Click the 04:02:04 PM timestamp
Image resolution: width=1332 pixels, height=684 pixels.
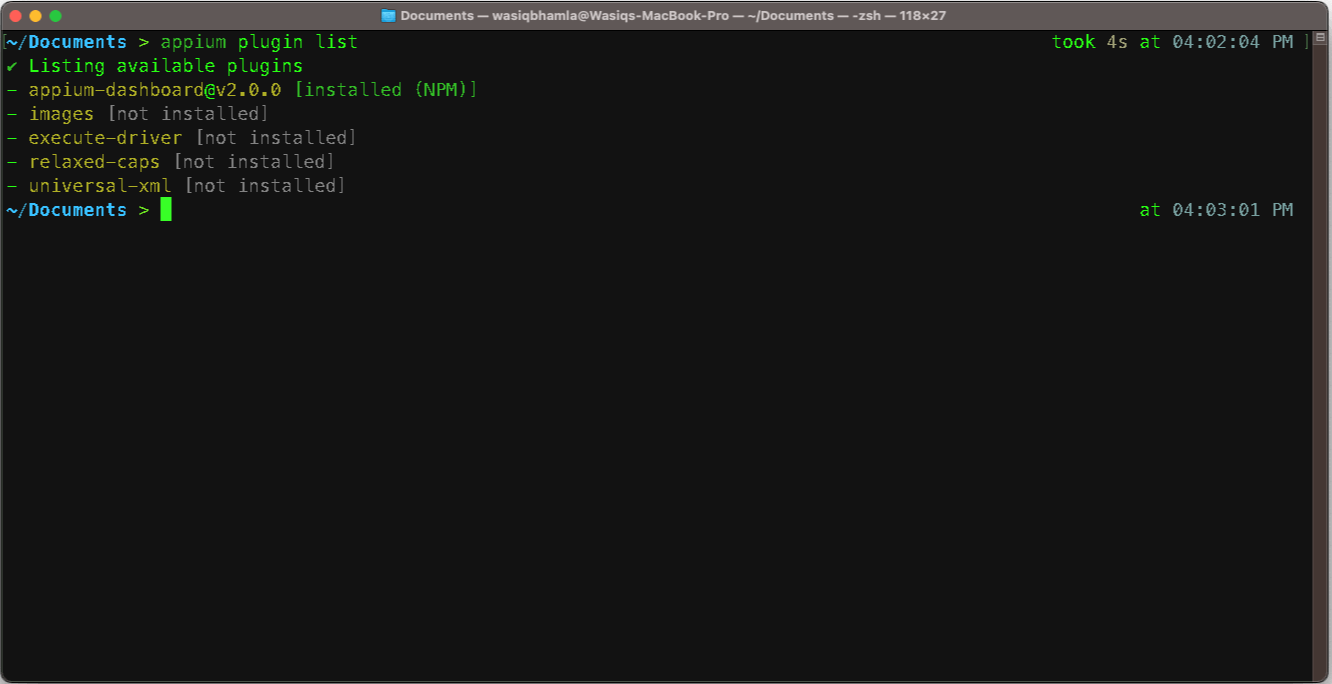(1232, 41)
